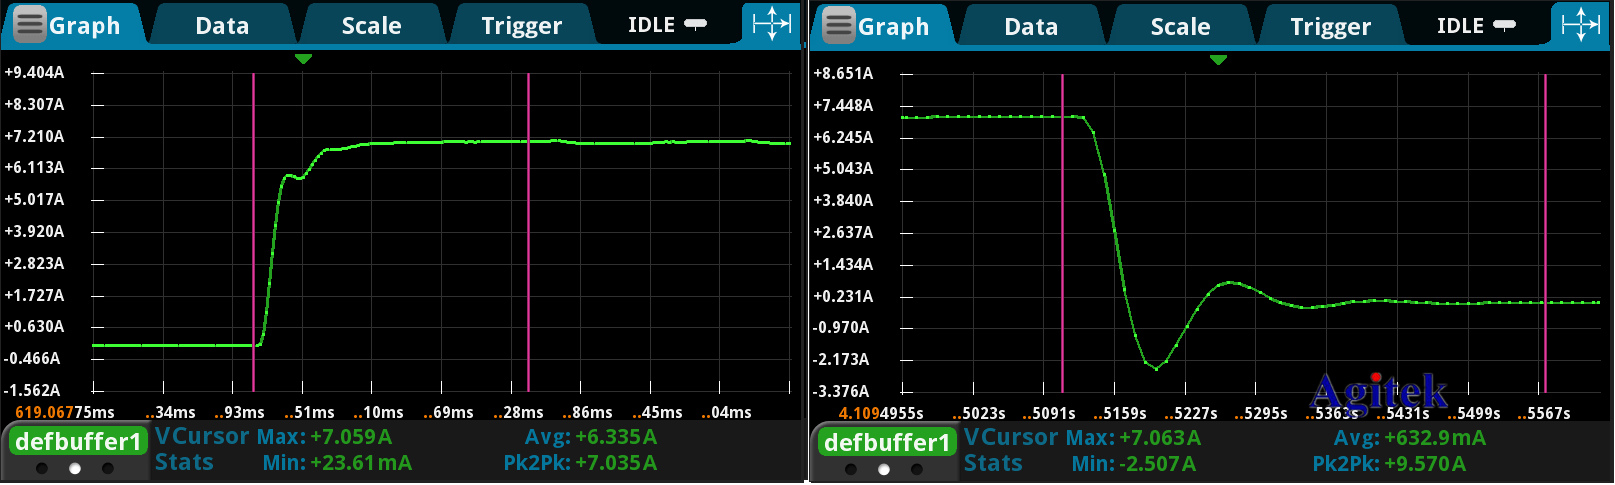Viewport: 1615px width, 485px height.
Task: Tap the IDLE trigger state indicator on the left screen
Action: click(666, 25)
